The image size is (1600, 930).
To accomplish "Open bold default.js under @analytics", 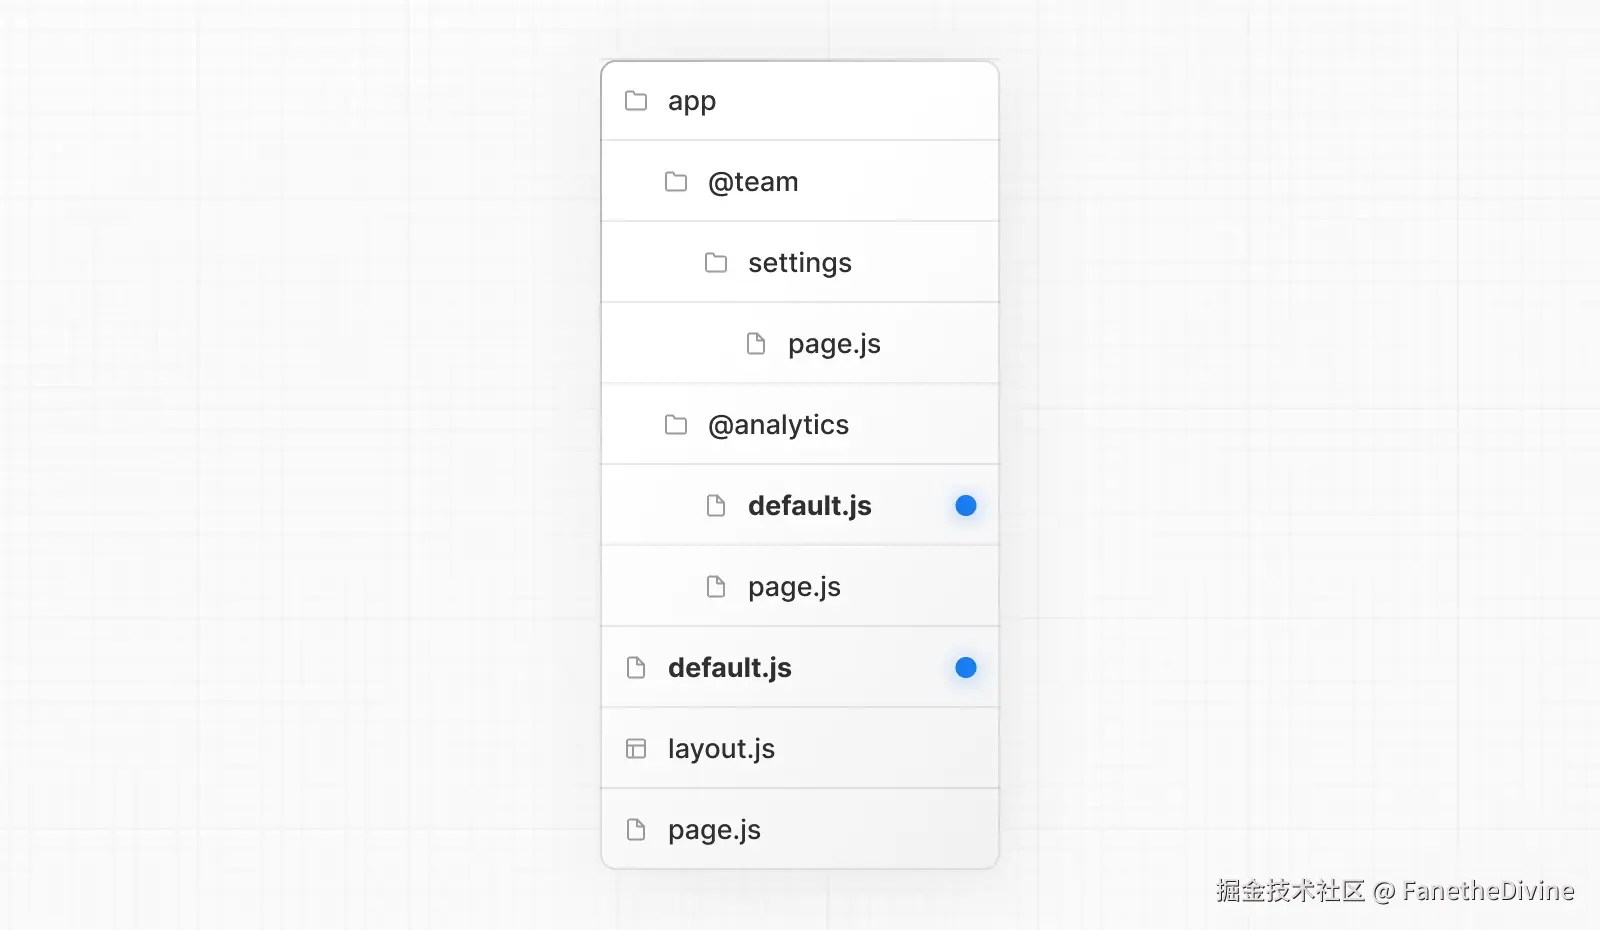I will (x=810, y=506).
